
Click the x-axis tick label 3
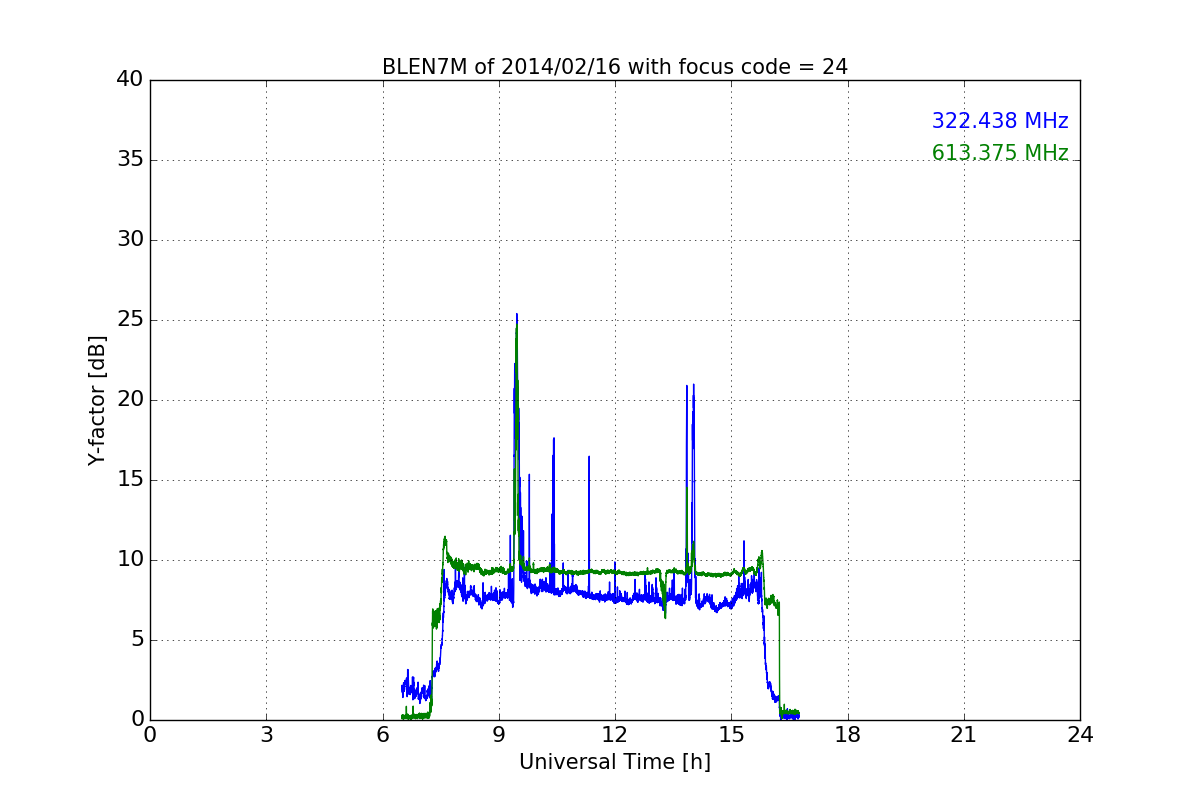click(x=266, y=735)
